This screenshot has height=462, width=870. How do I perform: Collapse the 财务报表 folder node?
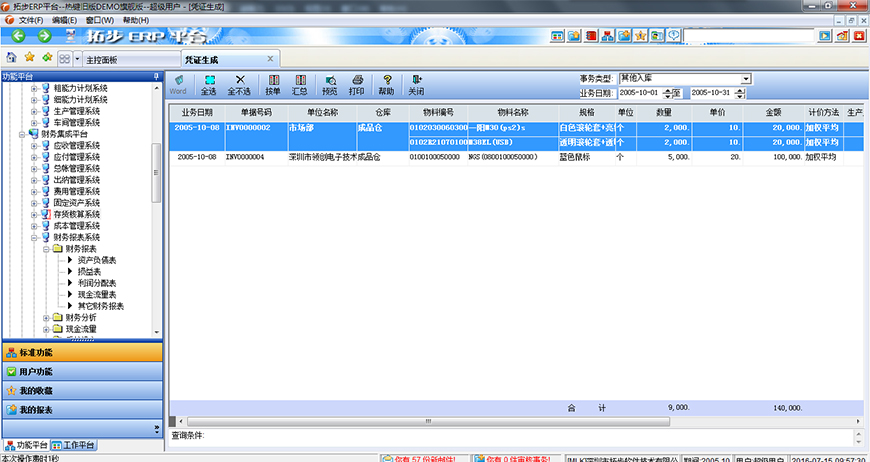46,249
